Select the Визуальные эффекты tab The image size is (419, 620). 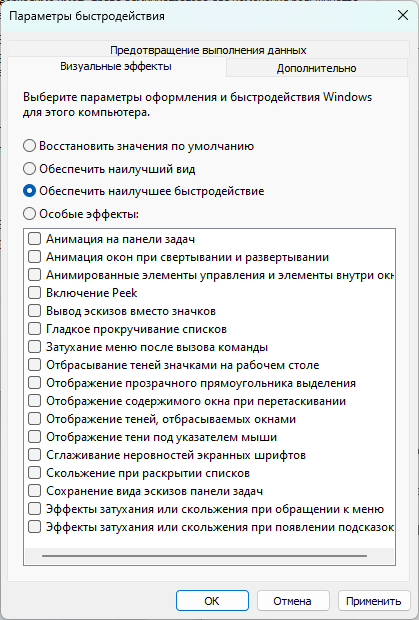click(116, 66)
